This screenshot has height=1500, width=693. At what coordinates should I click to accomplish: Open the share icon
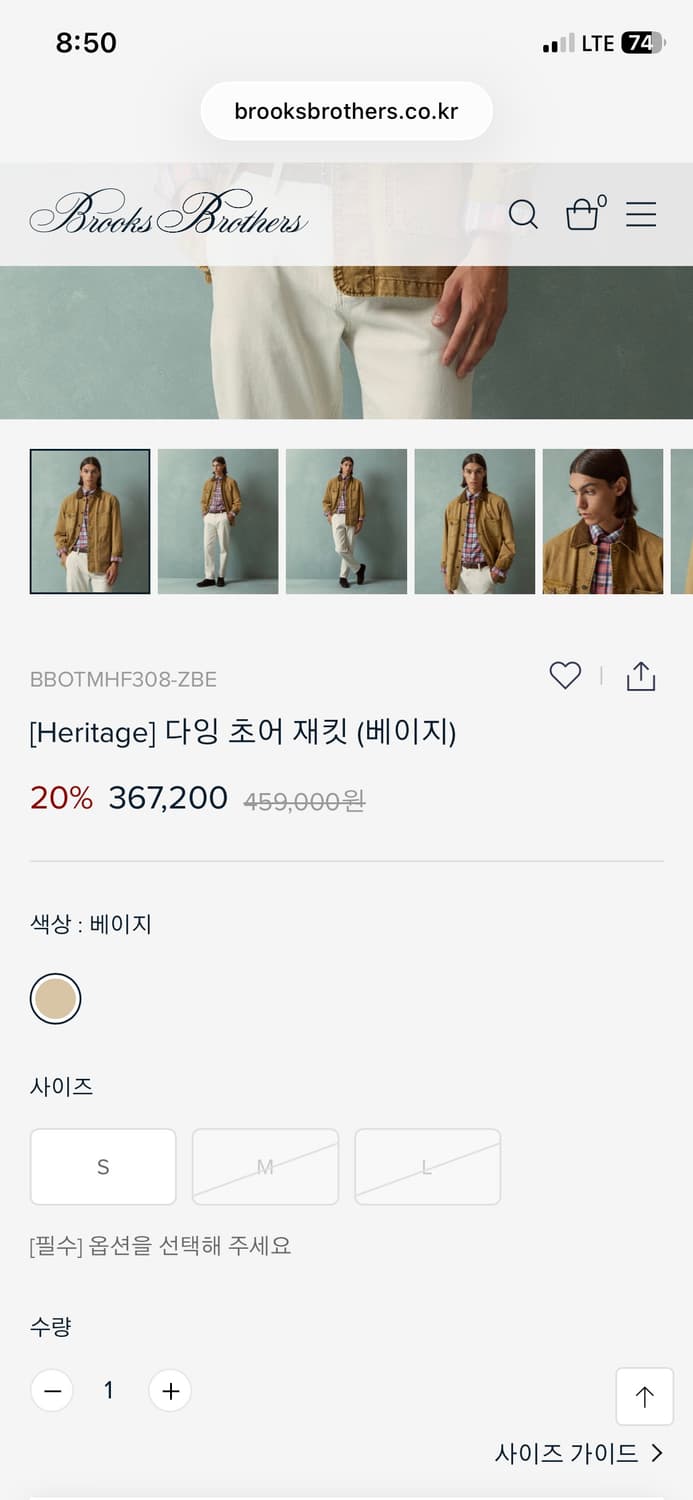click(x=640, y=675)
